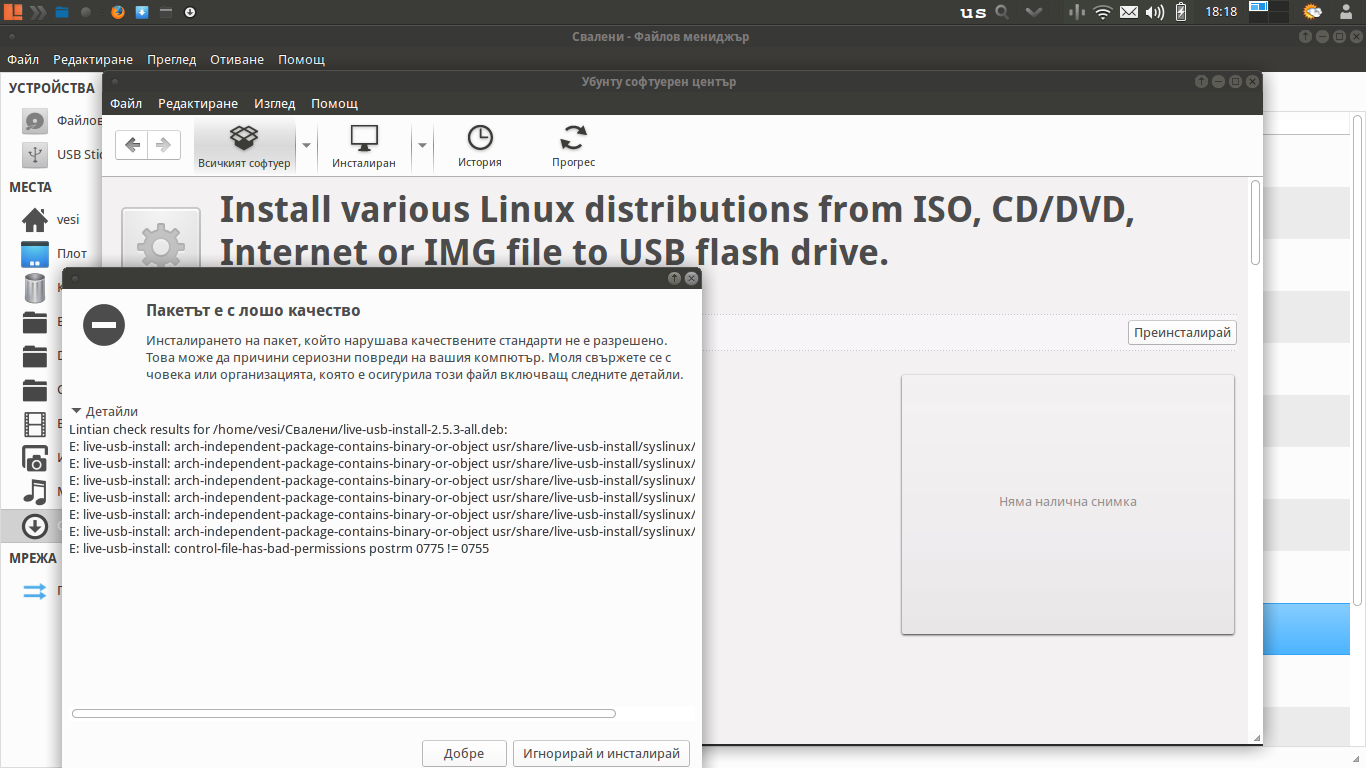Click the workspace switcher in panel

click(1270, 12)
